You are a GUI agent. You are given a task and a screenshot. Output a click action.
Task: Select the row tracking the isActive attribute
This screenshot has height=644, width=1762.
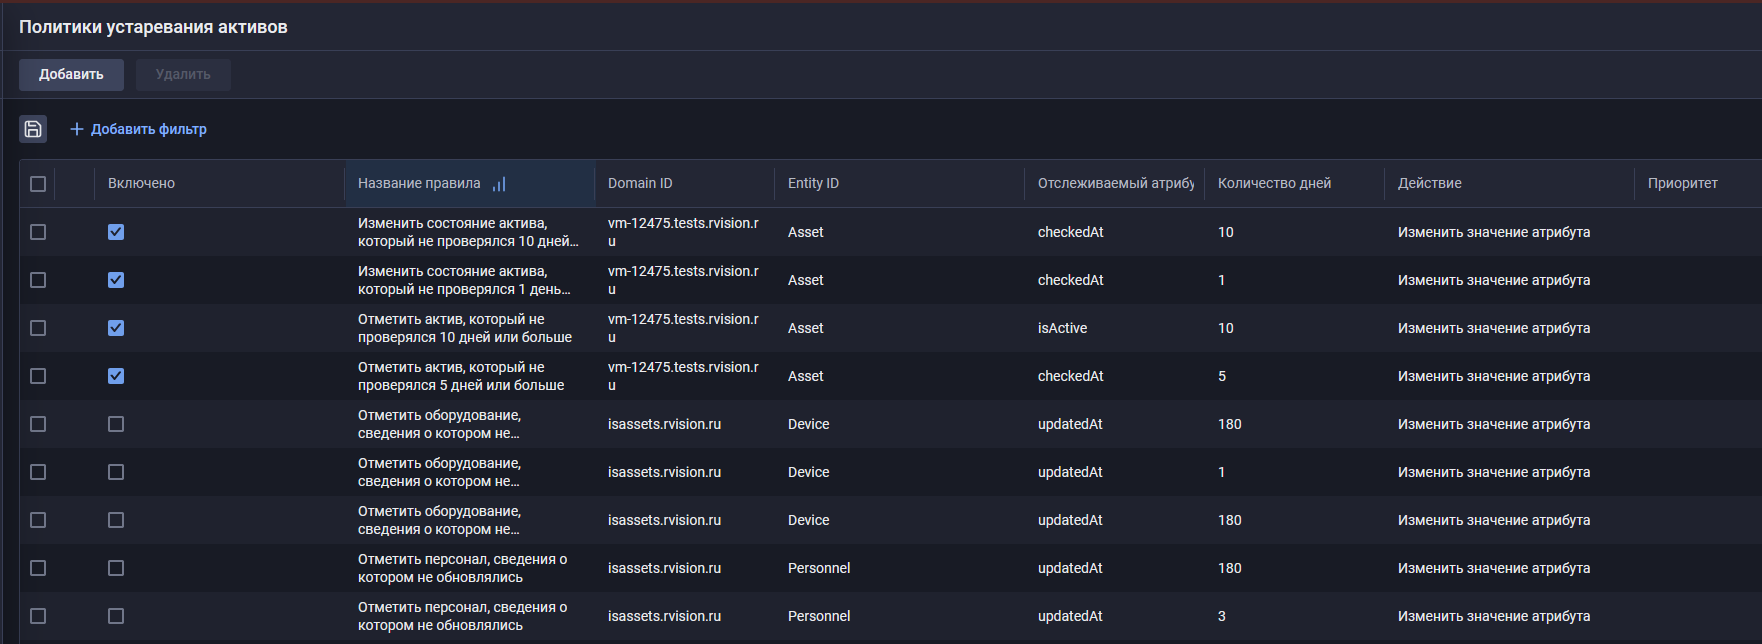click(38, 328)
